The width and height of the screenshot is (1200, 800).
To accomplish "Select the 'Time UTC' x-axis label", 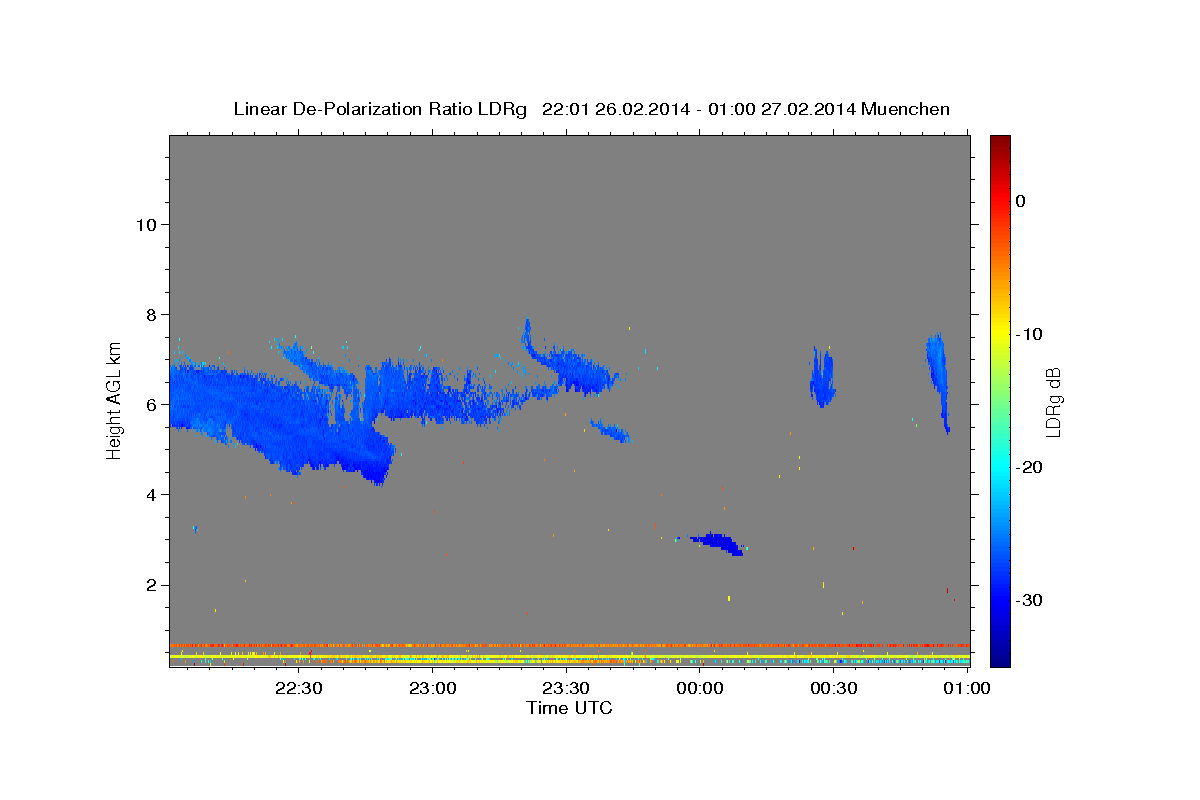I will [x=569, y=708].
